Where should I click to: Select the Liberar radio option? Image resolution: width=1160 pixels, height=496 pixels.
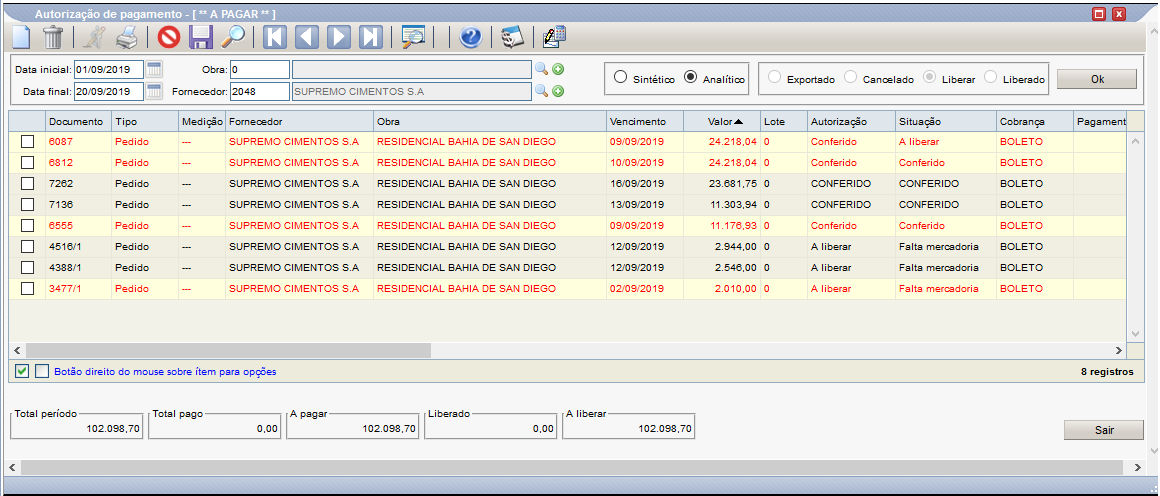coord(931,77)
